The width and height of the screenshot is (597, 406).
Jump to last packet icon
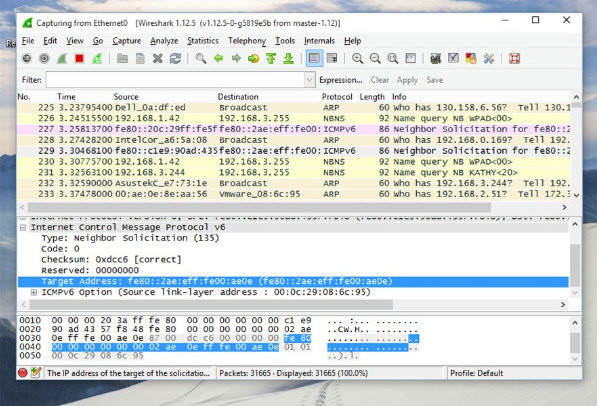pos(289,59)
